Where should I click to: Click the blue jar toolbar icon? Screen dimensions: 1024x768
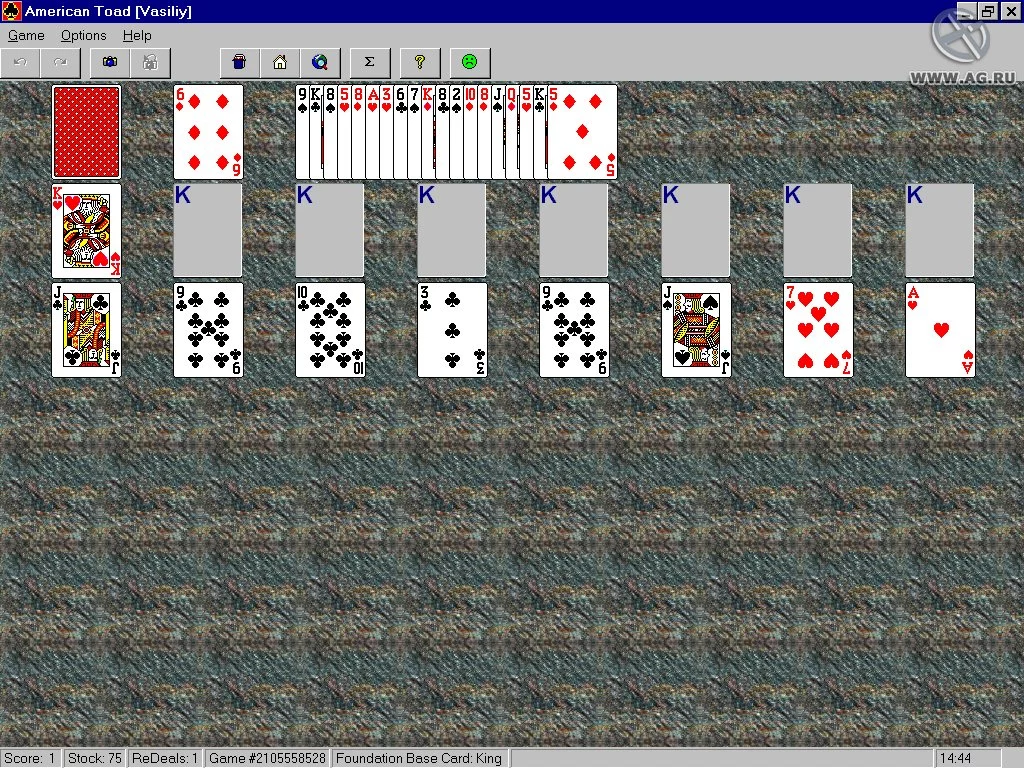[x=240, y=63]
